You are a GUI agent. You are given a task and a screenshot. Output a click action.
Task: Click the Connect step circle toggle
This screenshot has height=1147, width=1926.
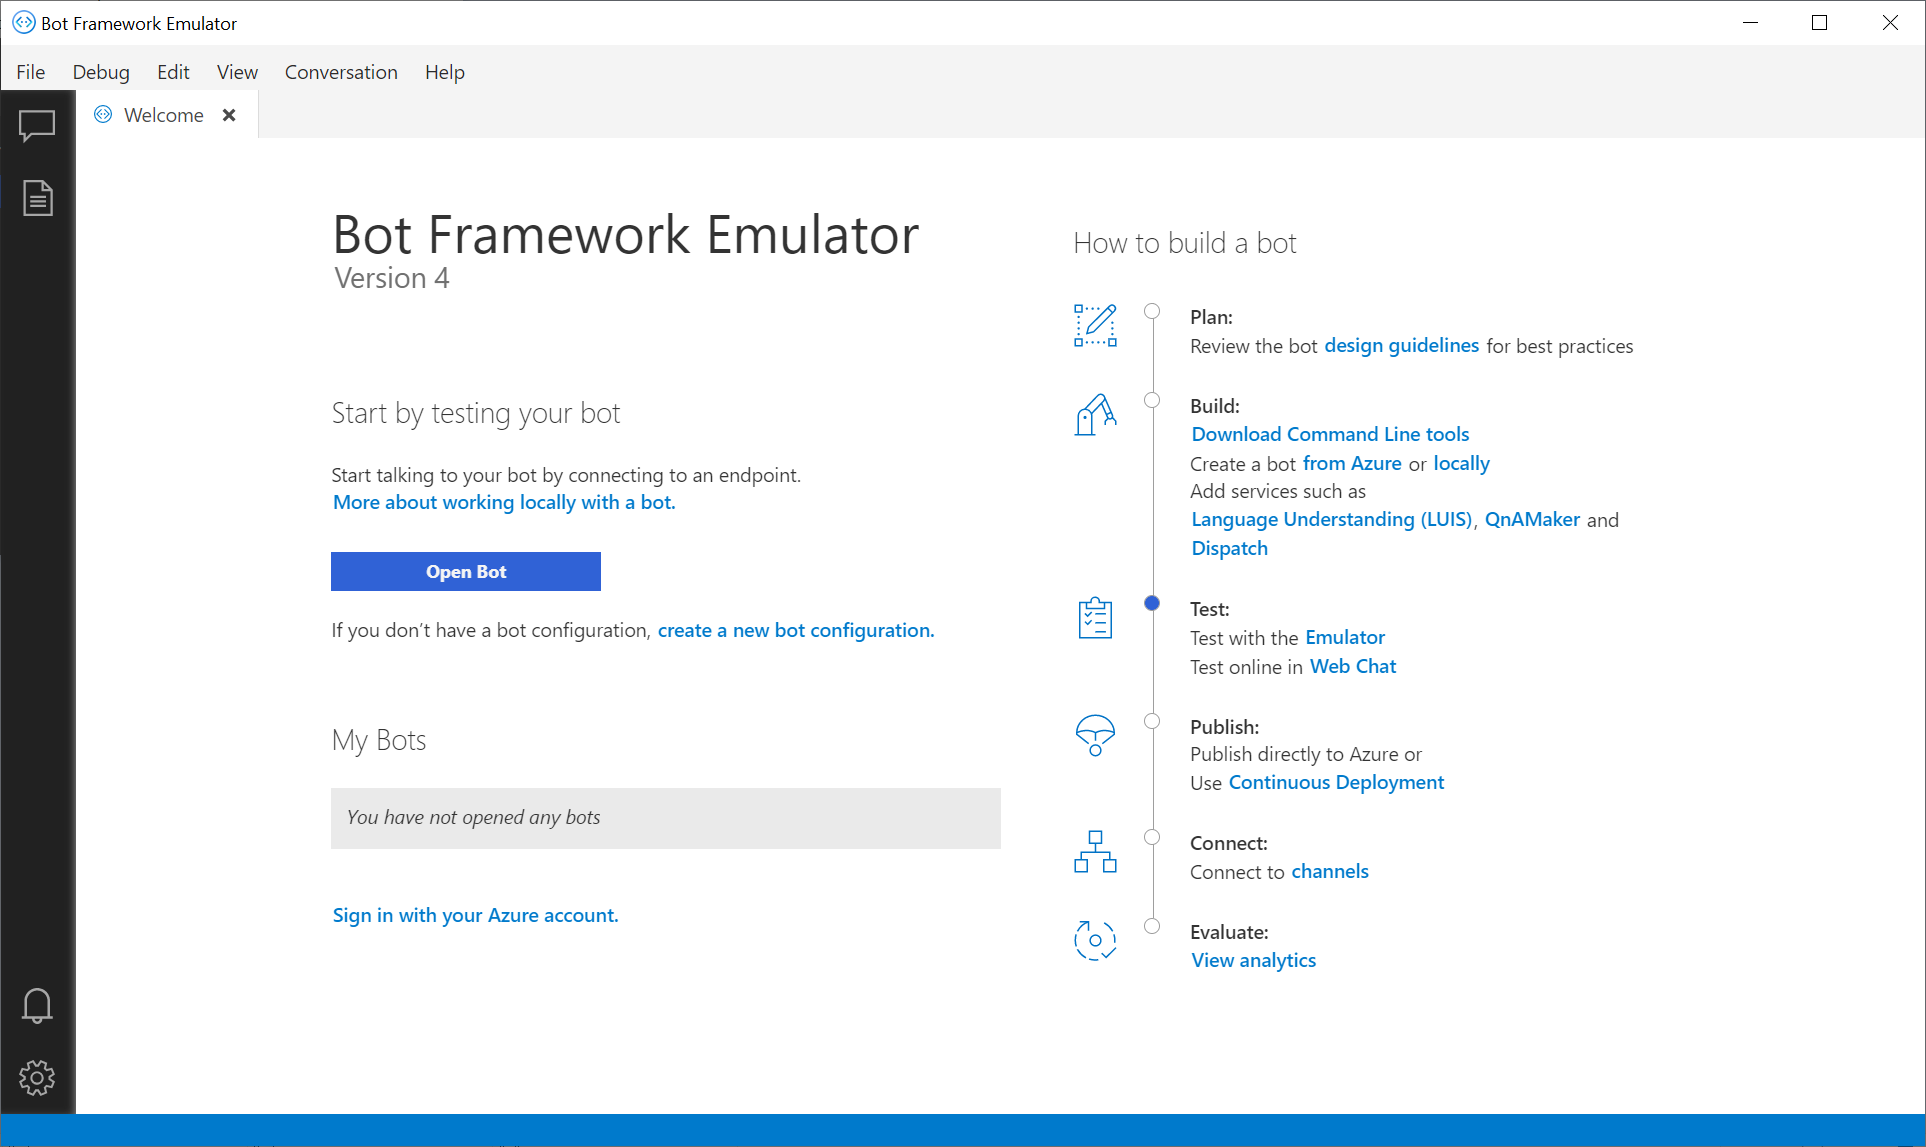(1153, 837)
